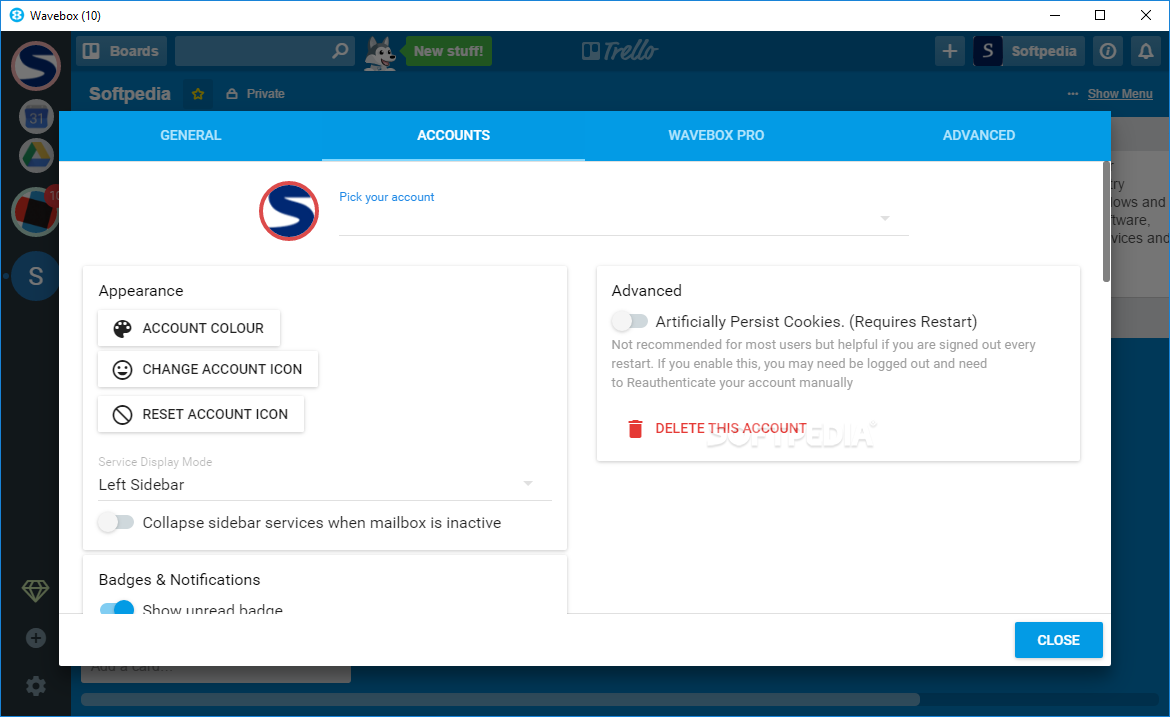Click the Reset Account Icon button
The image size is (1170, 717).
(x=201, y=414)
